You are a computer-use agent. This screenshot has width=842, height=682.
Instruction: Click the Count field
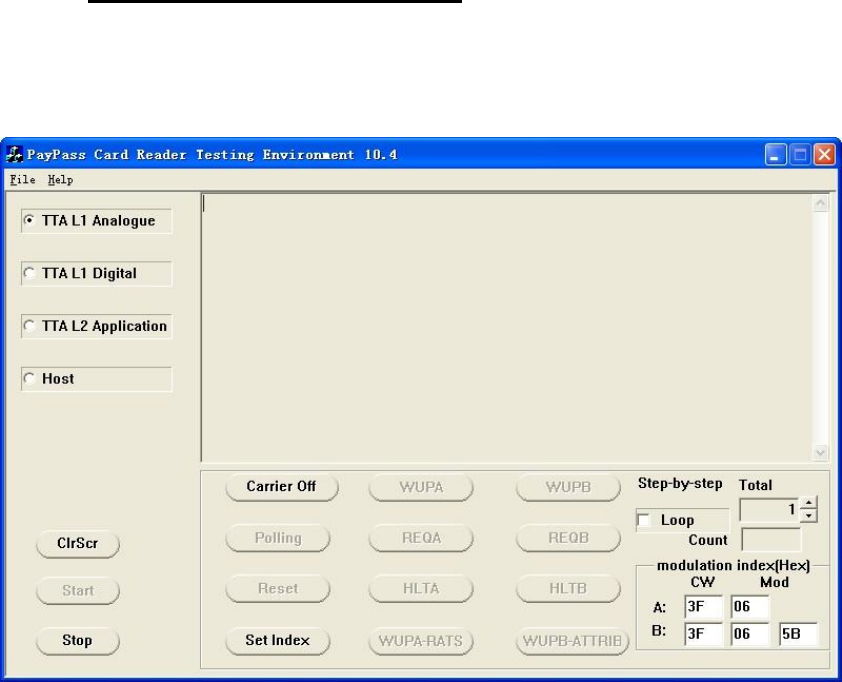click(x=771, y=539)
